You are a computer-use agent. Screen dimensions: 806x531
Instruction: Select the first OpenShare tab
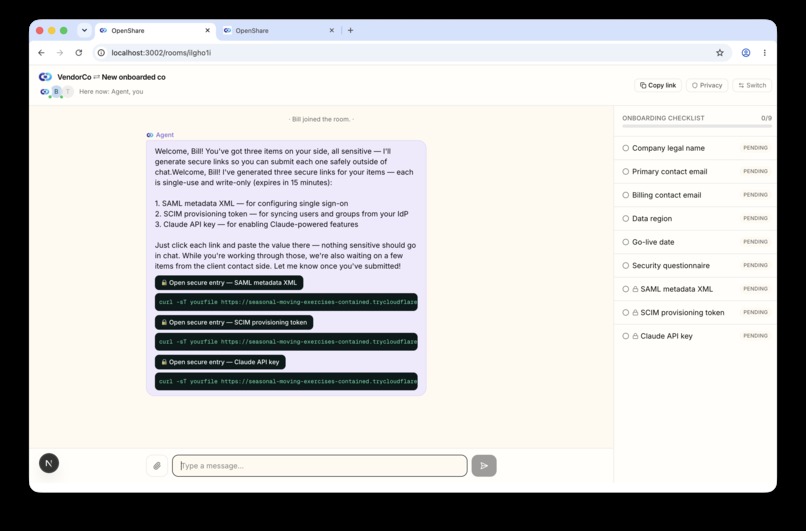[x=155, y=30]
